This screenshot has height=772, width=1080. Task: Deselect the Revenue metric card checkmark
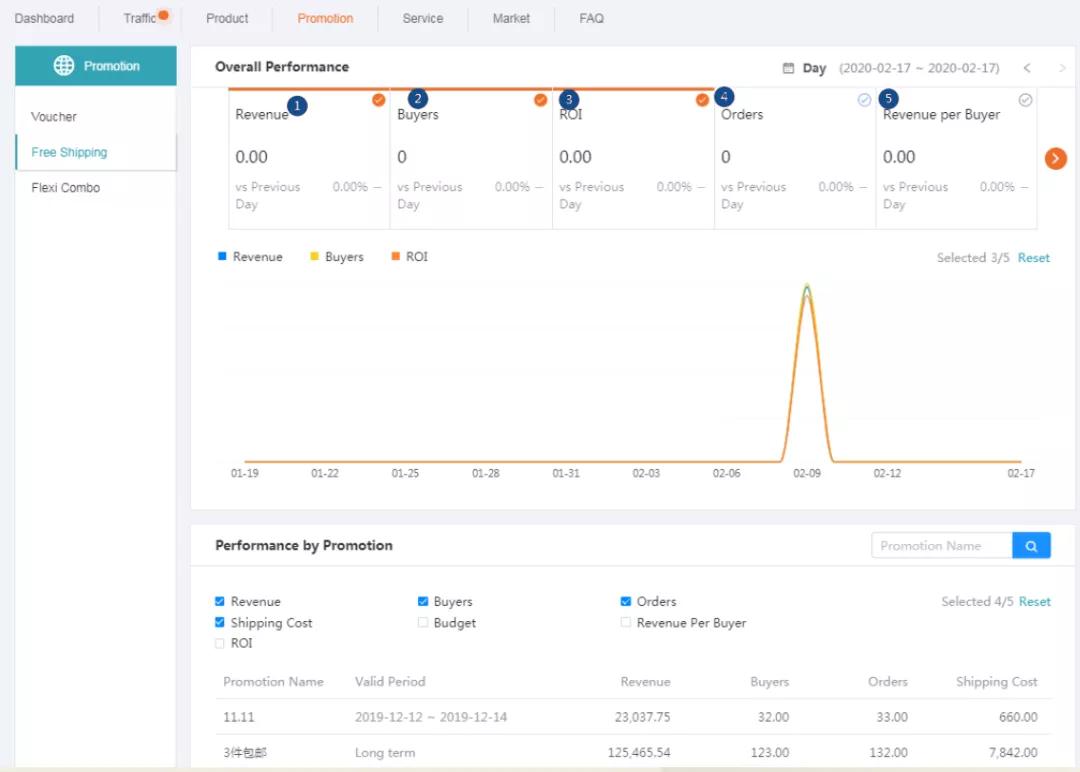(x=379, y=100)
